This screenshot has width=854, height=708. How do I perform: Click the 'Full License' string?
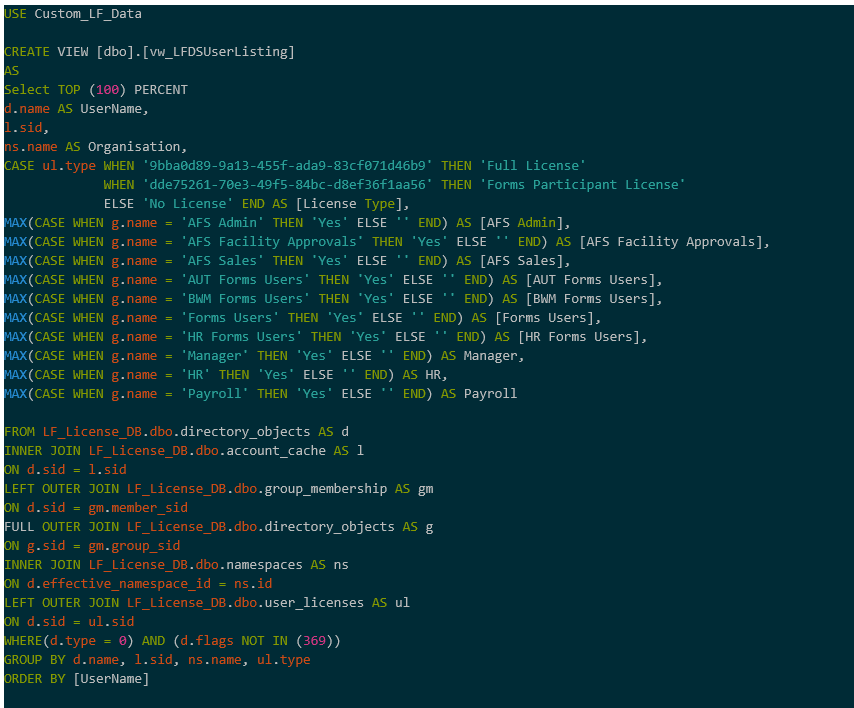click(533, 166)
